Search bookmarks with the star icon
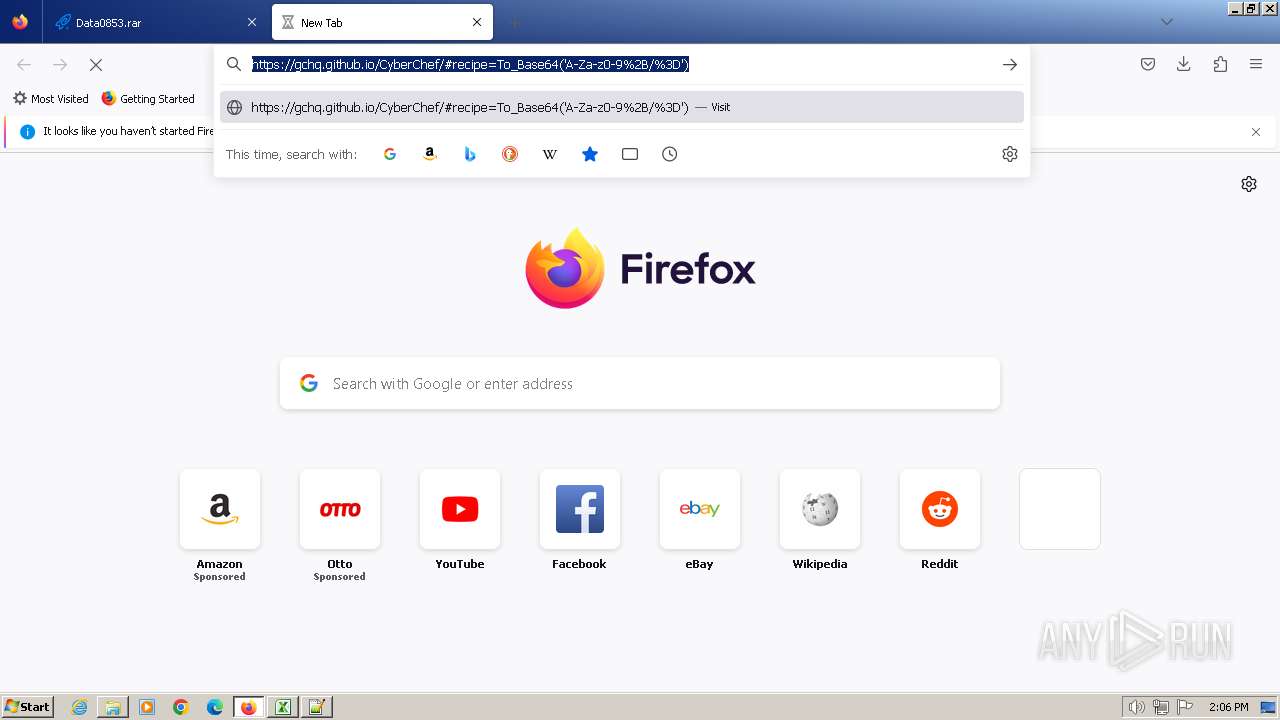 click(590, 154)
